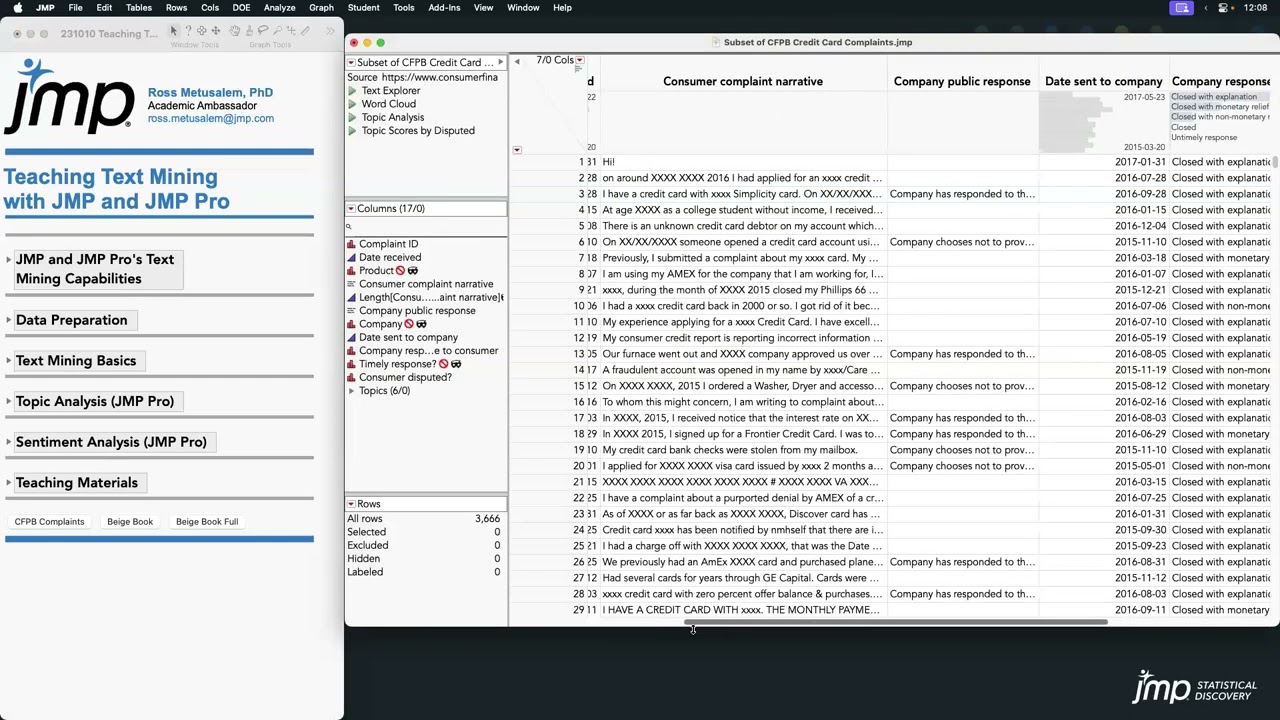The width and height of the screenshot is (1280, 720).
Task: Click the Date sent to company column header
Action: (1103, 82)
